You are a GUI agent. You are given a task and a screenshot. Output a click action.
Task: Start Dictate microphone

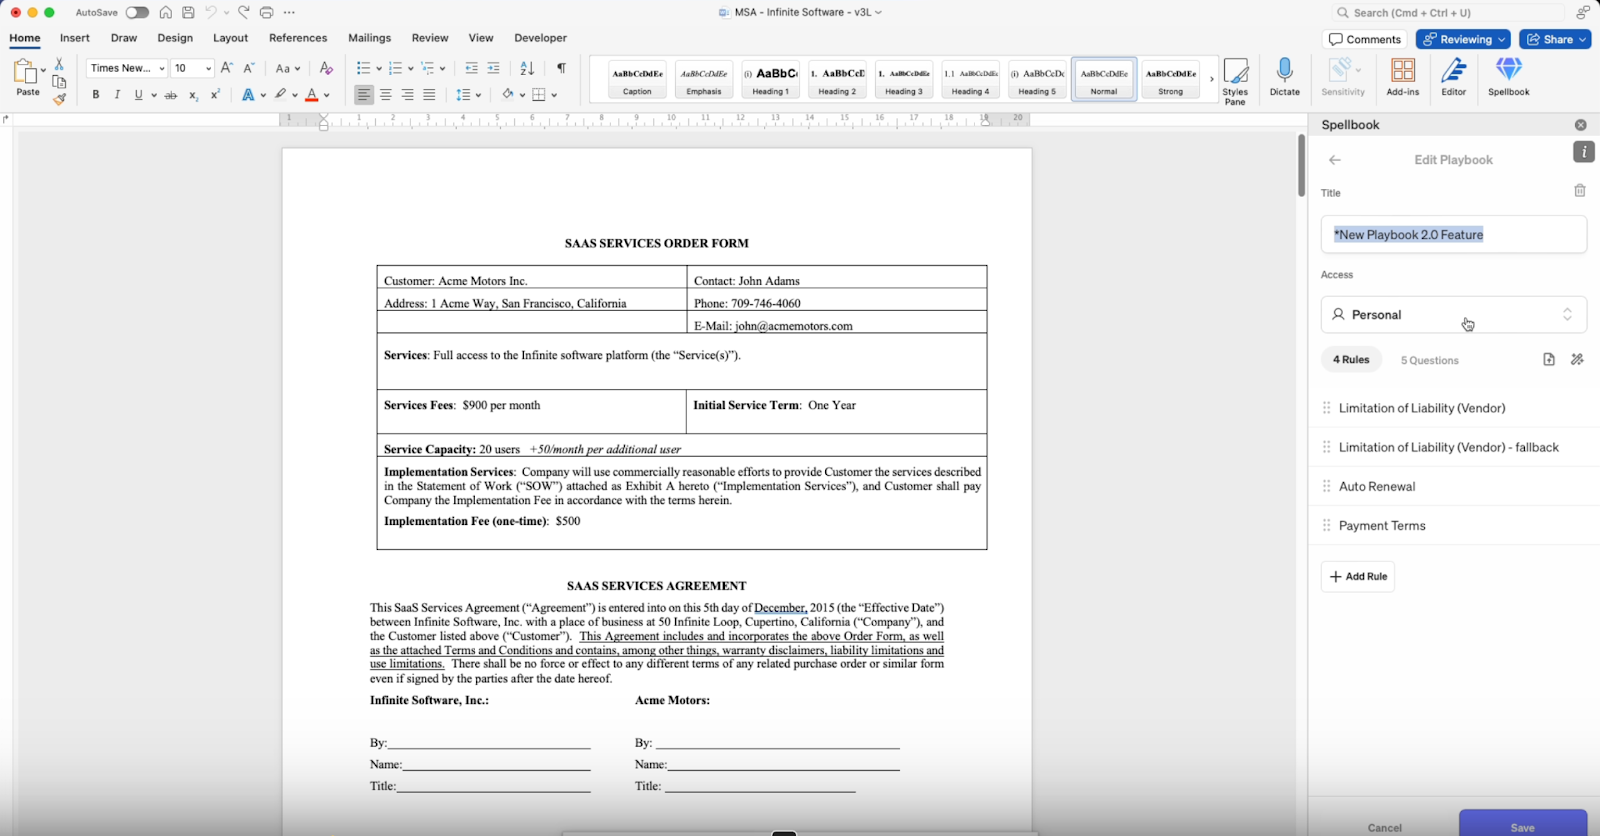click(1285, 77)
